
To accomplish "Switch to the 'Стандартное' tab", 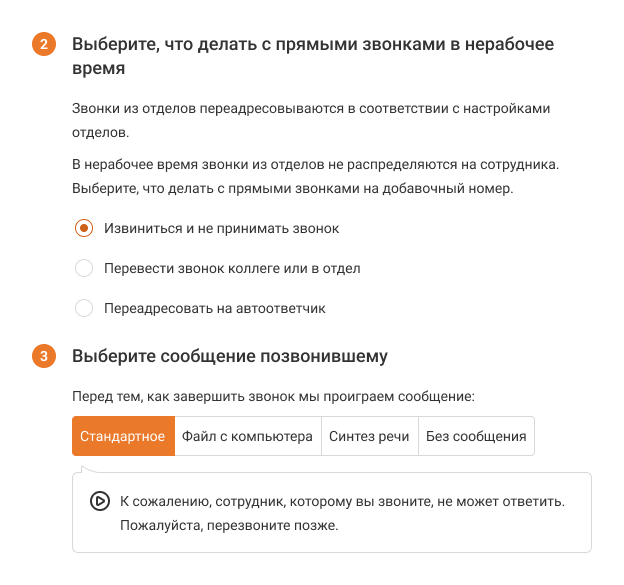I will pyautogui.click(x=123, y=436).
